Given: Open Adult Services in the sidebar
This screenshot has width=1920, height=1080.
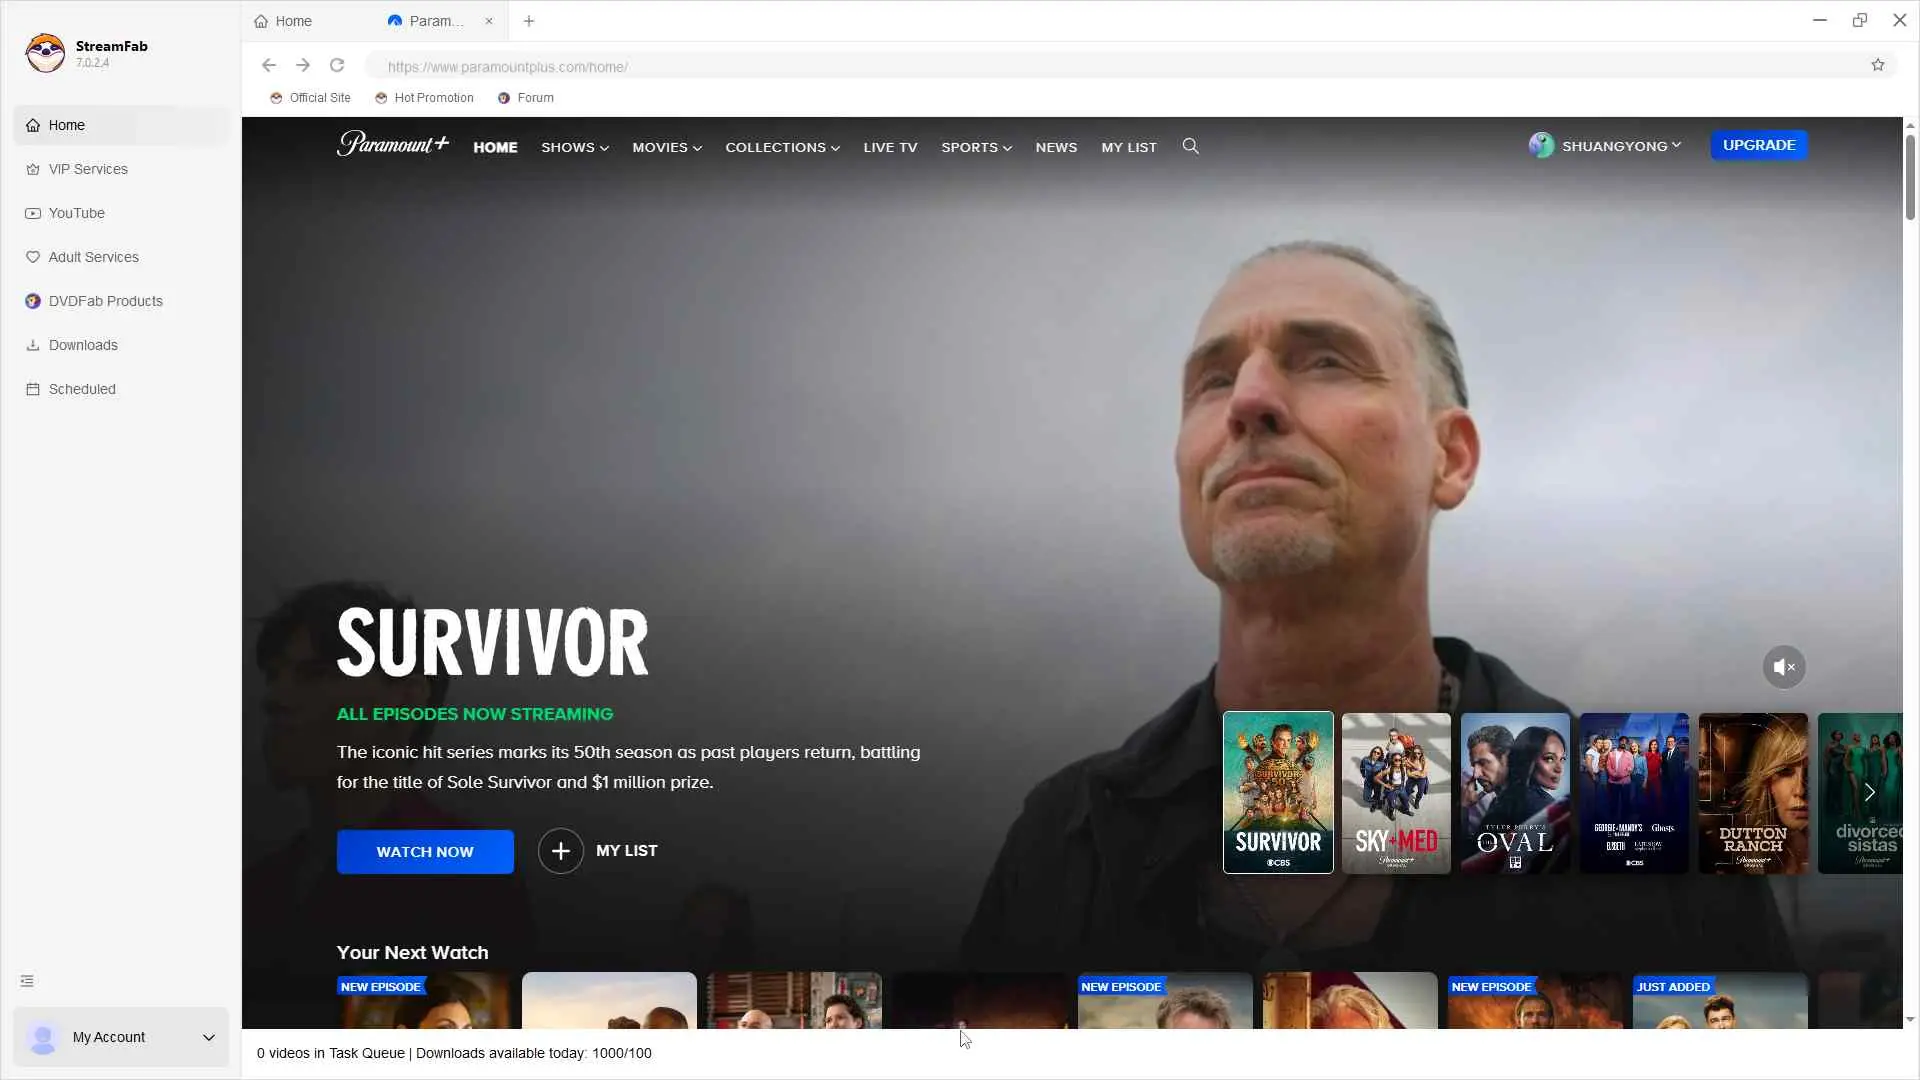Looking at the screenshot, I should pos(121,257).
